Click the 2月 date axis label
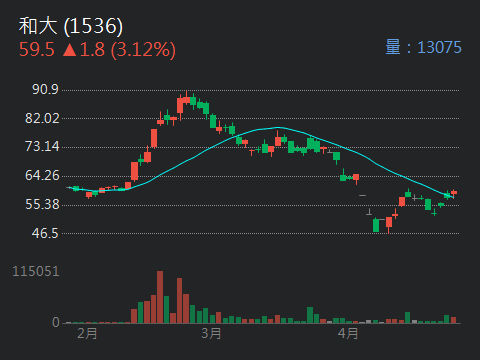 pos(87,333)
